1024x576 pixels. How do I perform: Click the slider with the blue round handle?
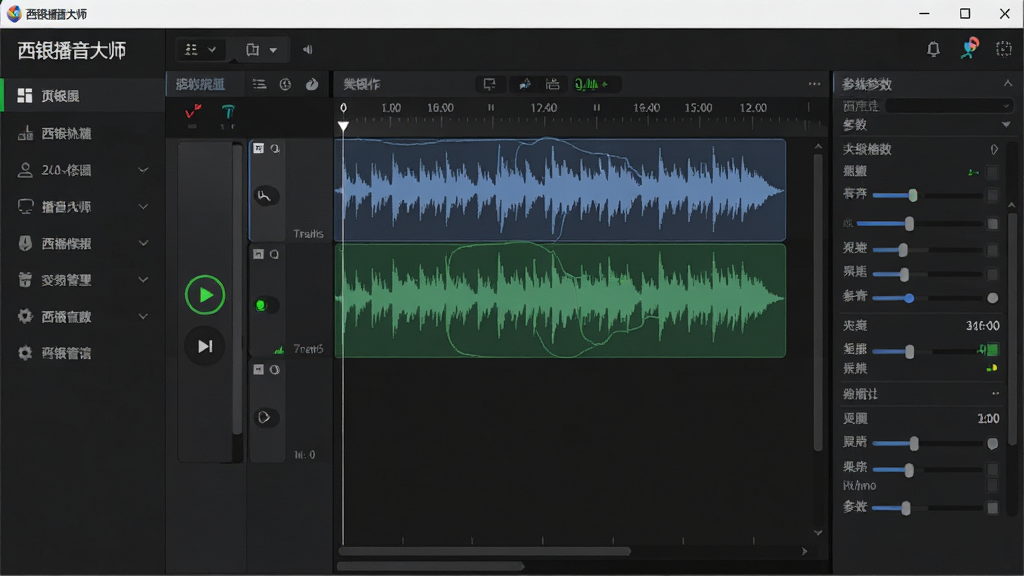927,298
